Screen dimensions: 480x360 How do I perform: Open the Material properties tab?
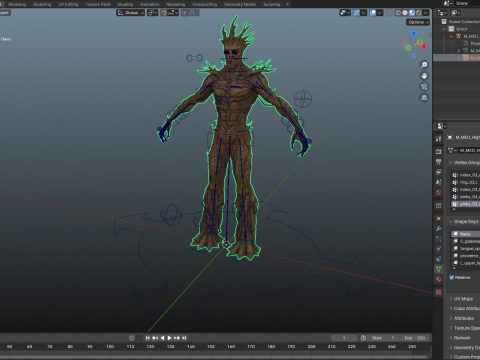point(439,279)
